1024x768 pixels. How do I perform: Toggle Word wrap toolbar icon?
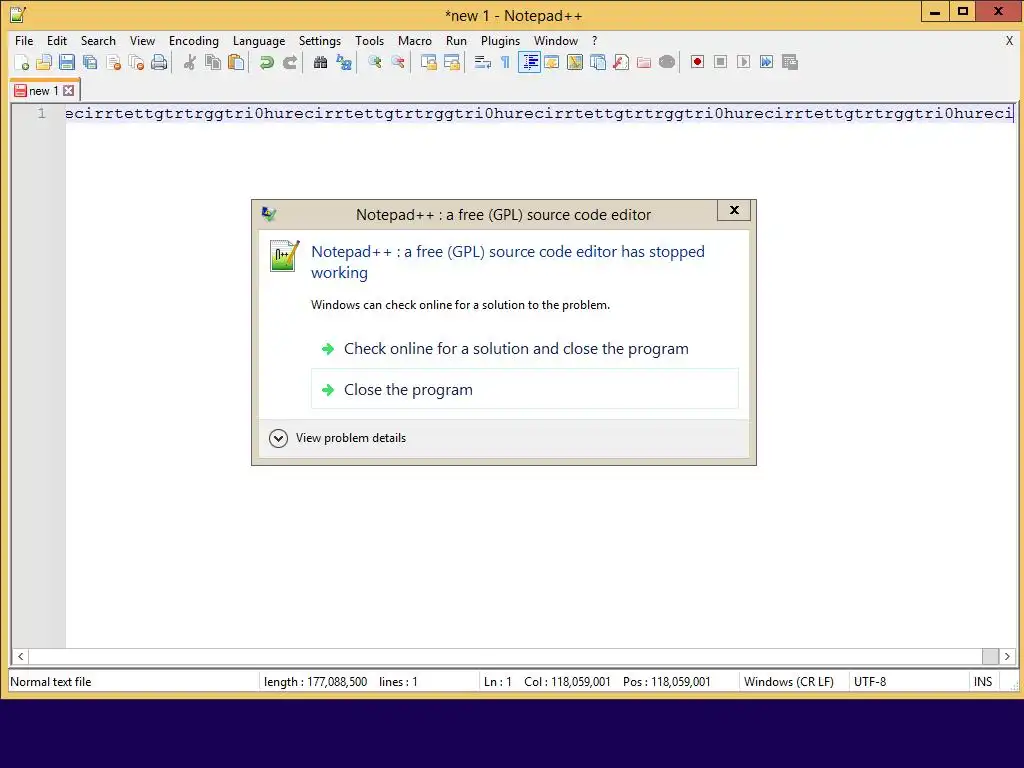(x=483, y=62)
